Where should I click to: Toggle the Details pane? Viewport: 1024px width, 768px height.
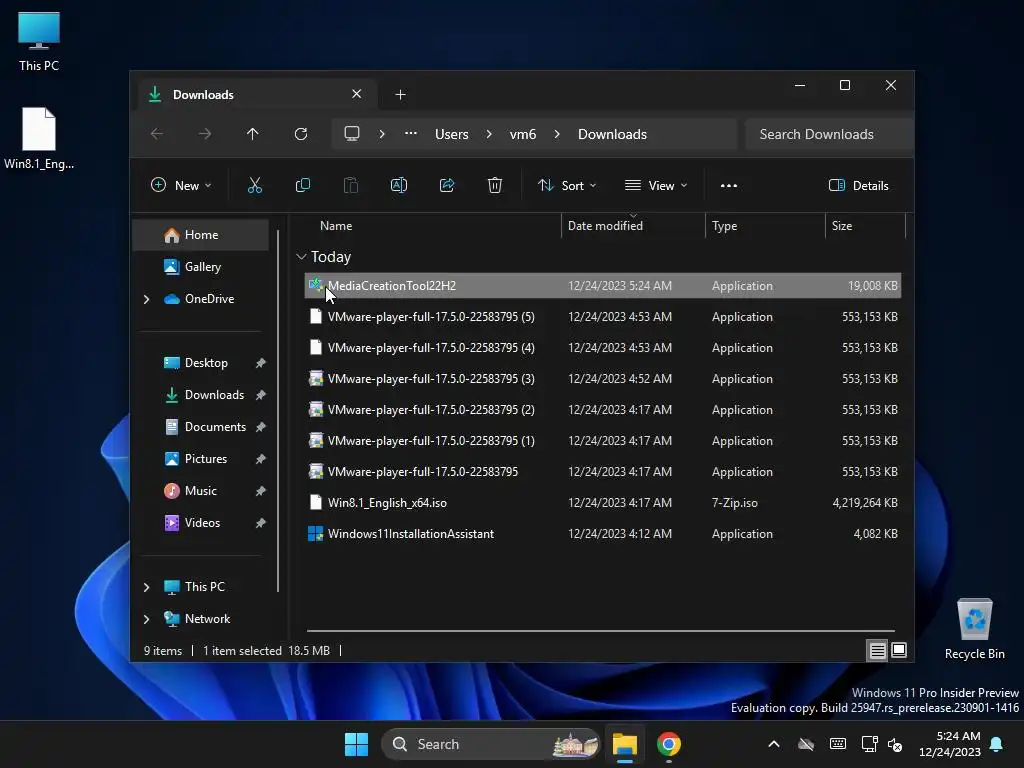[858, 185]
